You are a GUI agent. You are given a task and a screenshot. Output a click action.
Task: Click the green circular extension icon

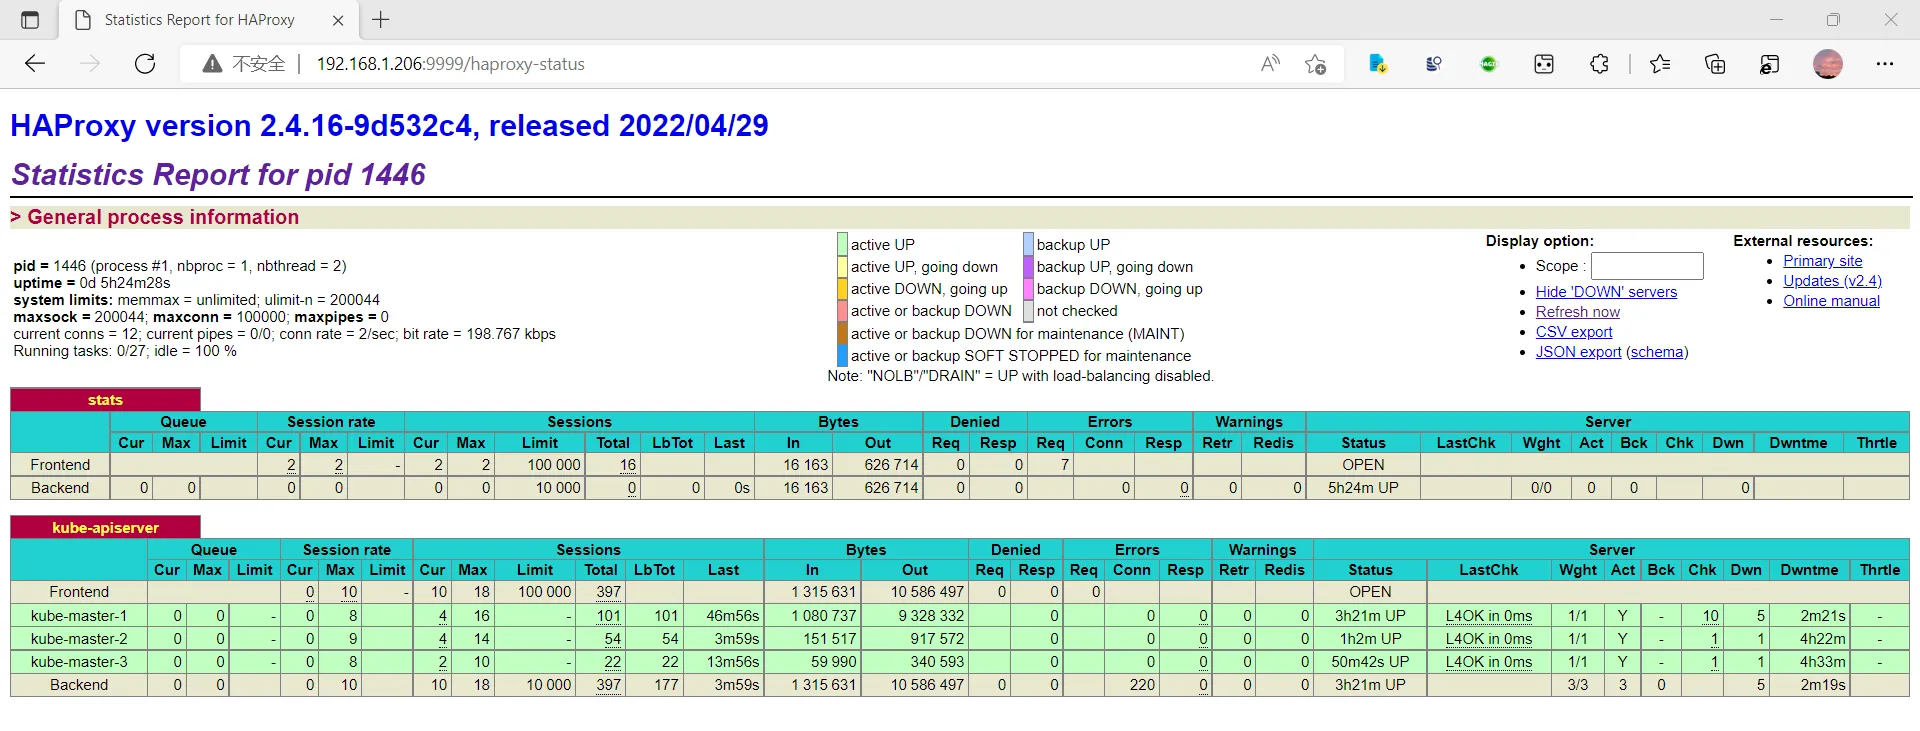1489,64
